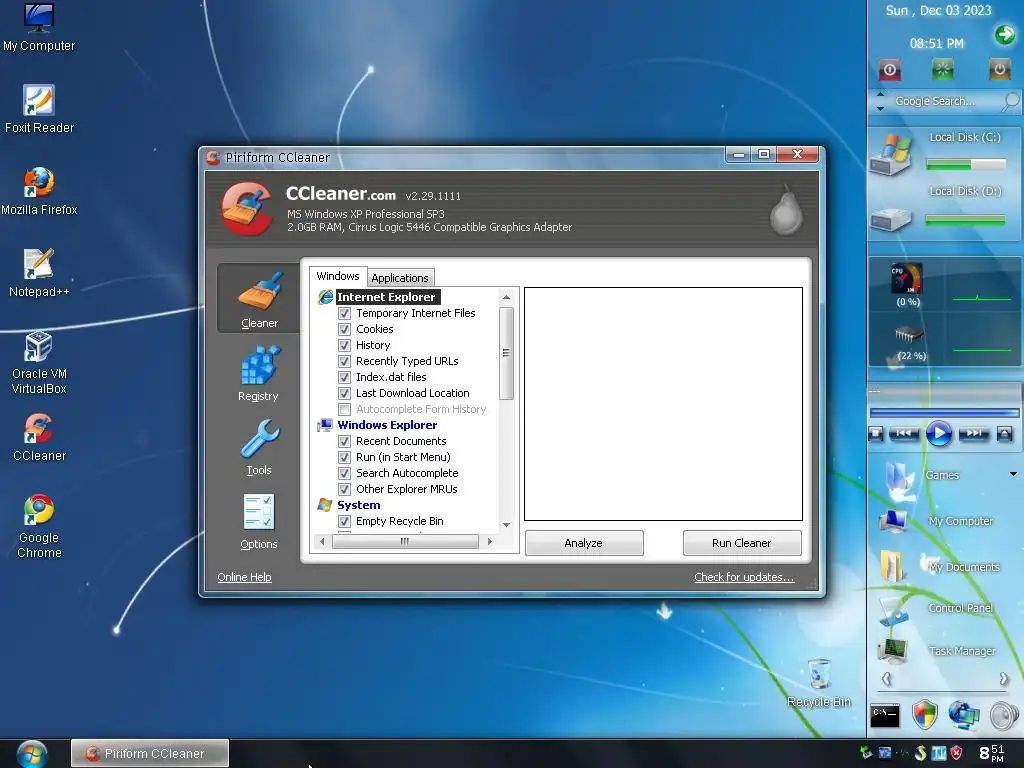Image resolution: width=1024 pixels, height=768 pixels.
Task: Click the cleaner list scroll-down arrow
Action: click(506, 525)
